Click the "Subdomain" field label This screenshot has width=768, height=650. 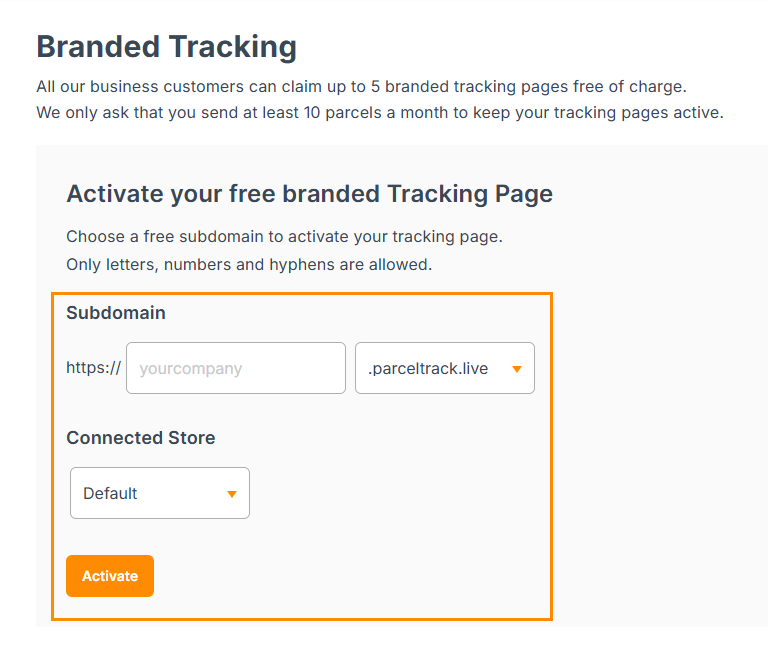pyautogui.click(x=116, y=313)
